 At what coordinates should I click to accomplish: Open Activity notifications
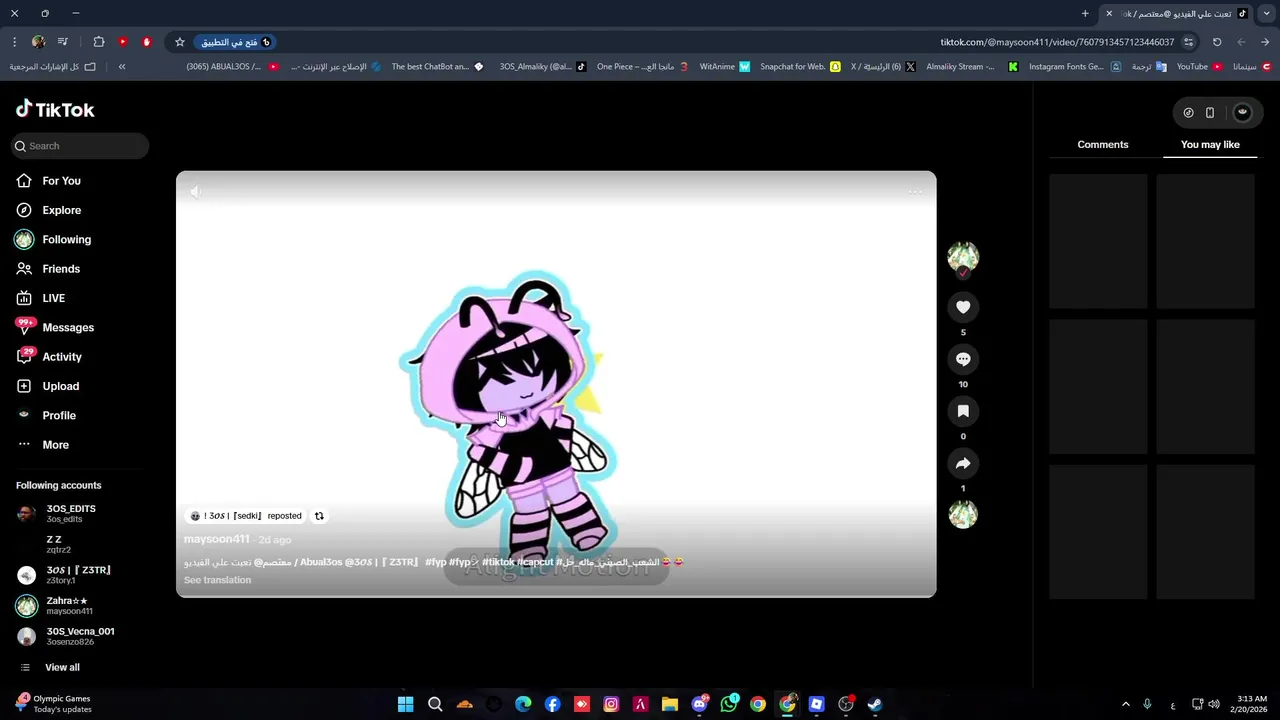click(x=48, y=357)
